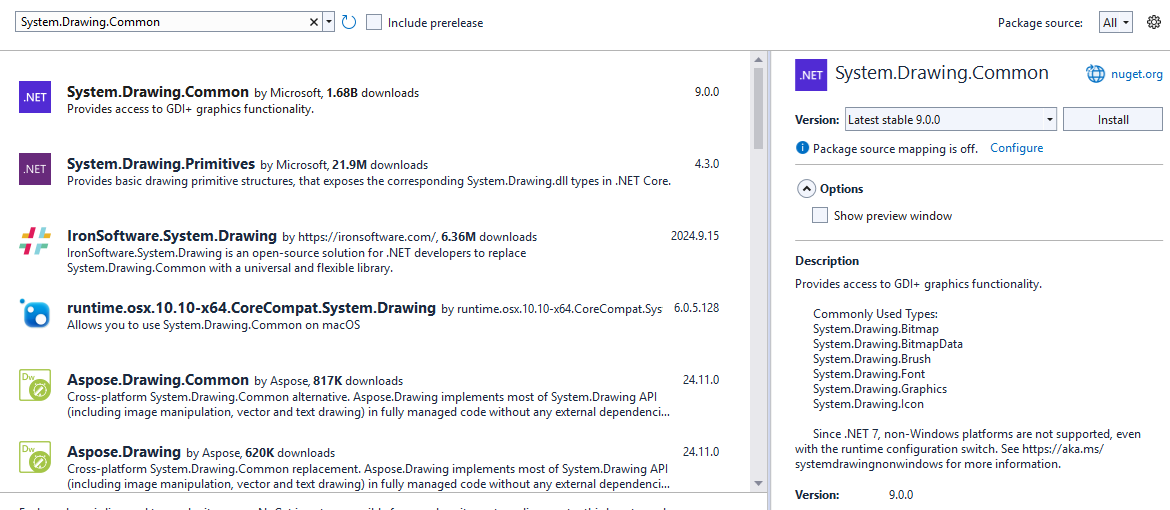Viewport: 1170px width, 510px height.
Task: Select System.Drawing.Primitives package title
Action: coord(161,164)
